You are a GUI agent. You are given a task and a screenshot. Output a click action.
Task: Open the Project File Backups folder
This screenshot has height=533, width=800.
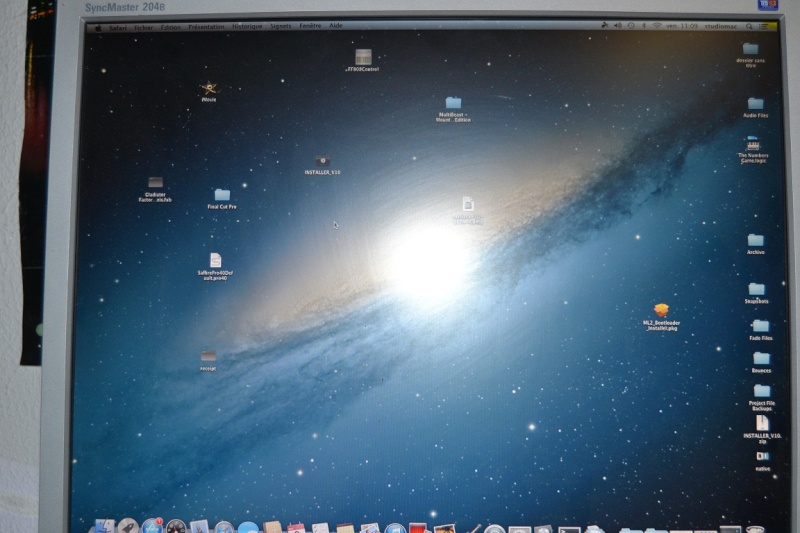[761, 391]
